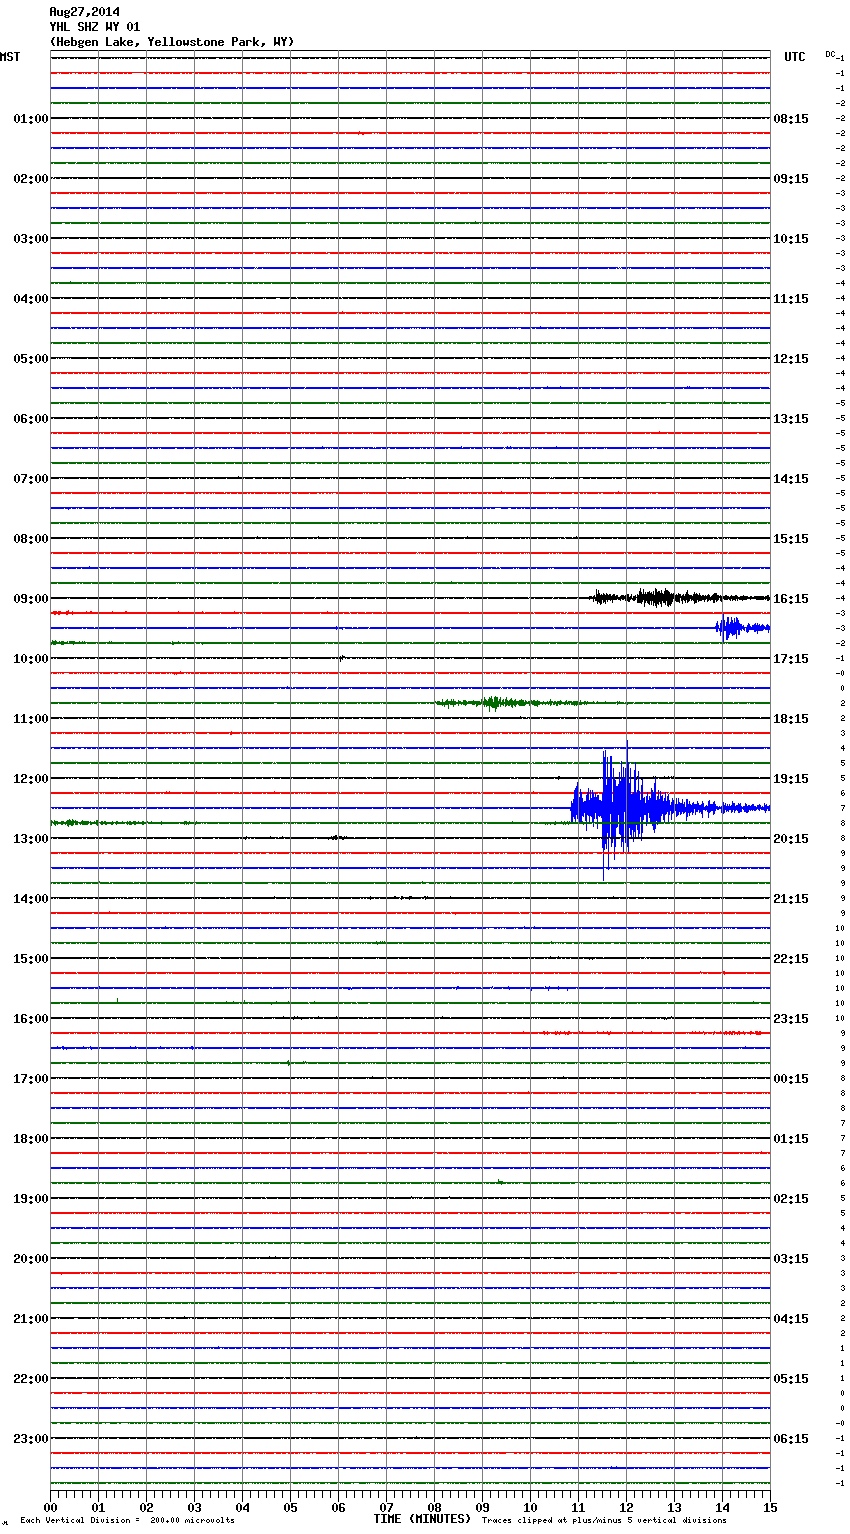Select the 15:00 MST hour label

[x=31, y=959]
